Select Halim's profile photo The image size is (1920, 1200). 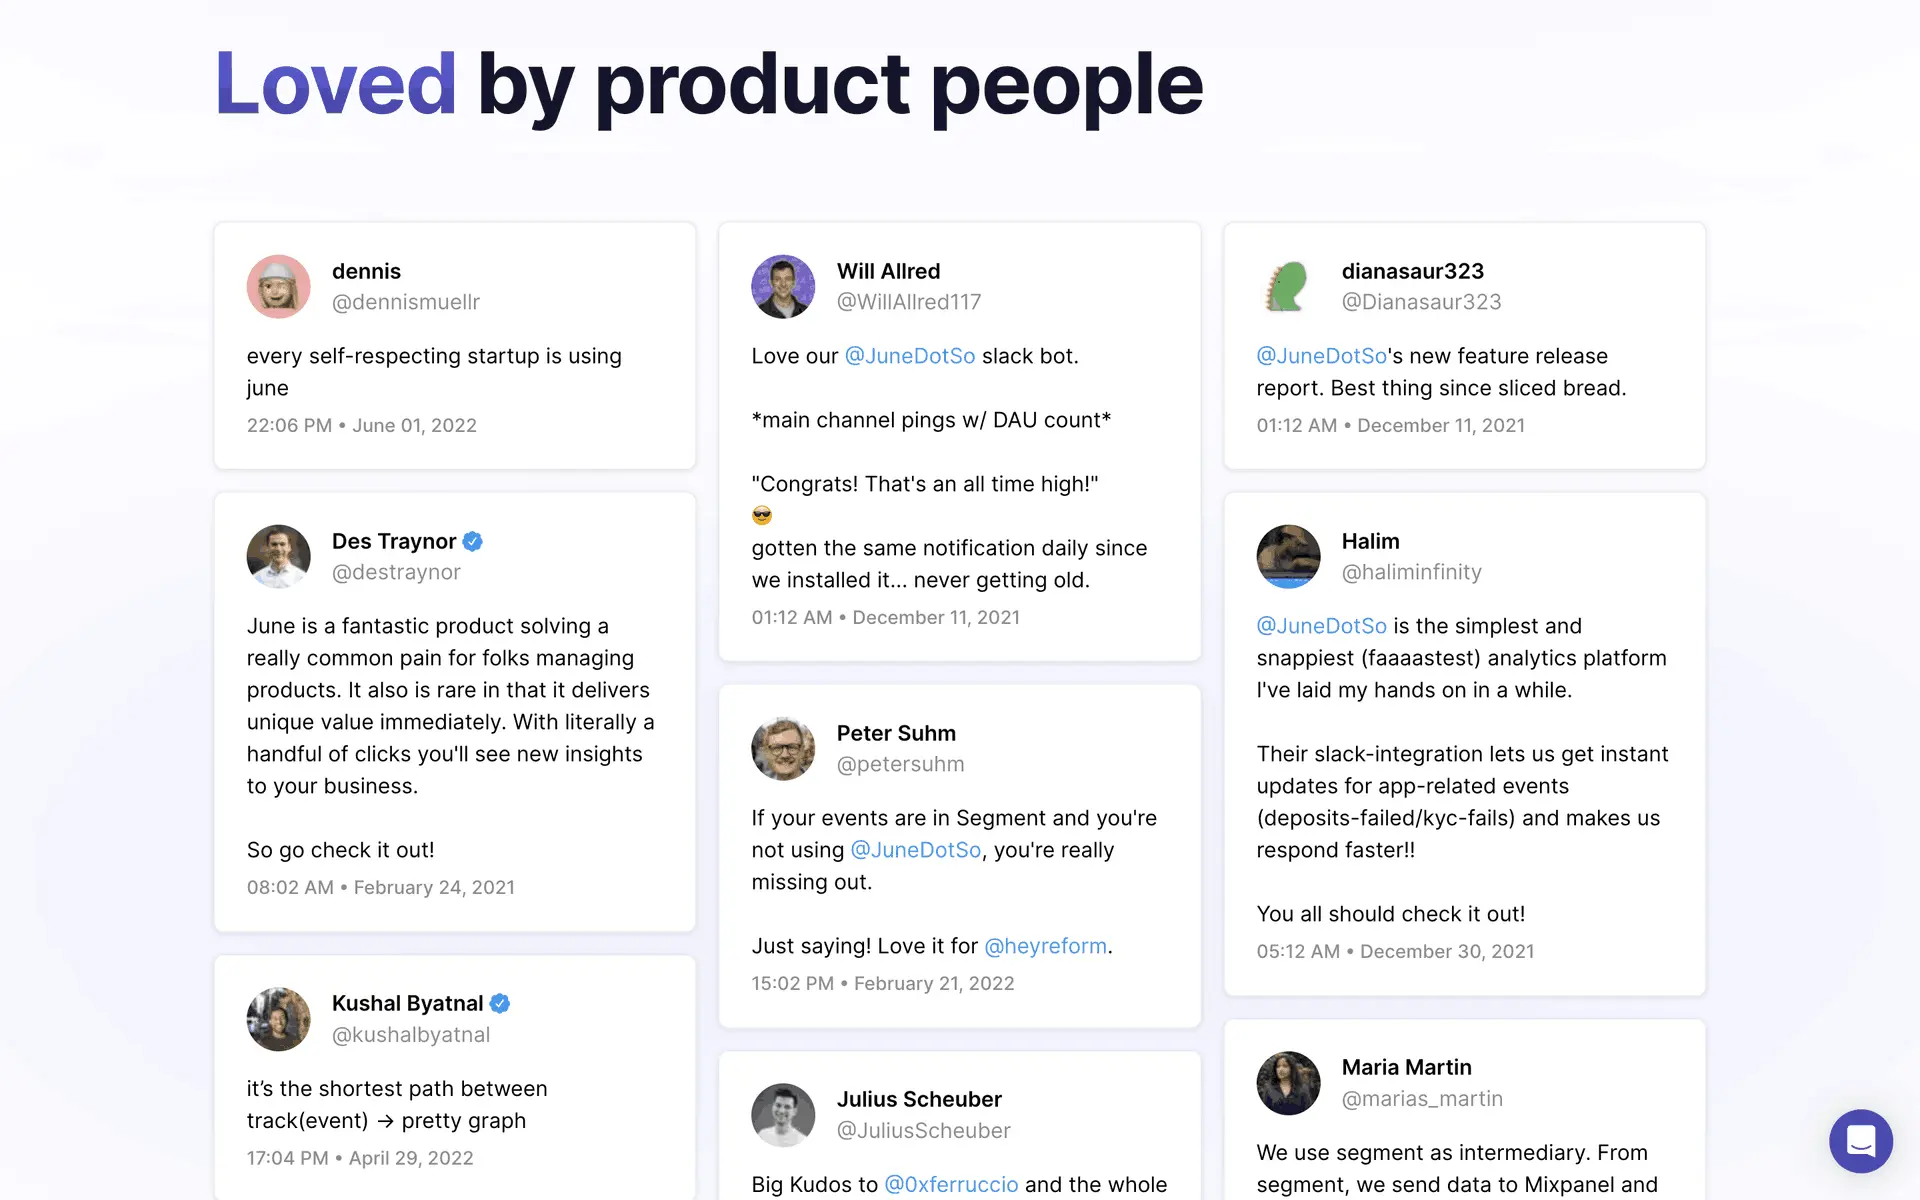(1288, 557)
